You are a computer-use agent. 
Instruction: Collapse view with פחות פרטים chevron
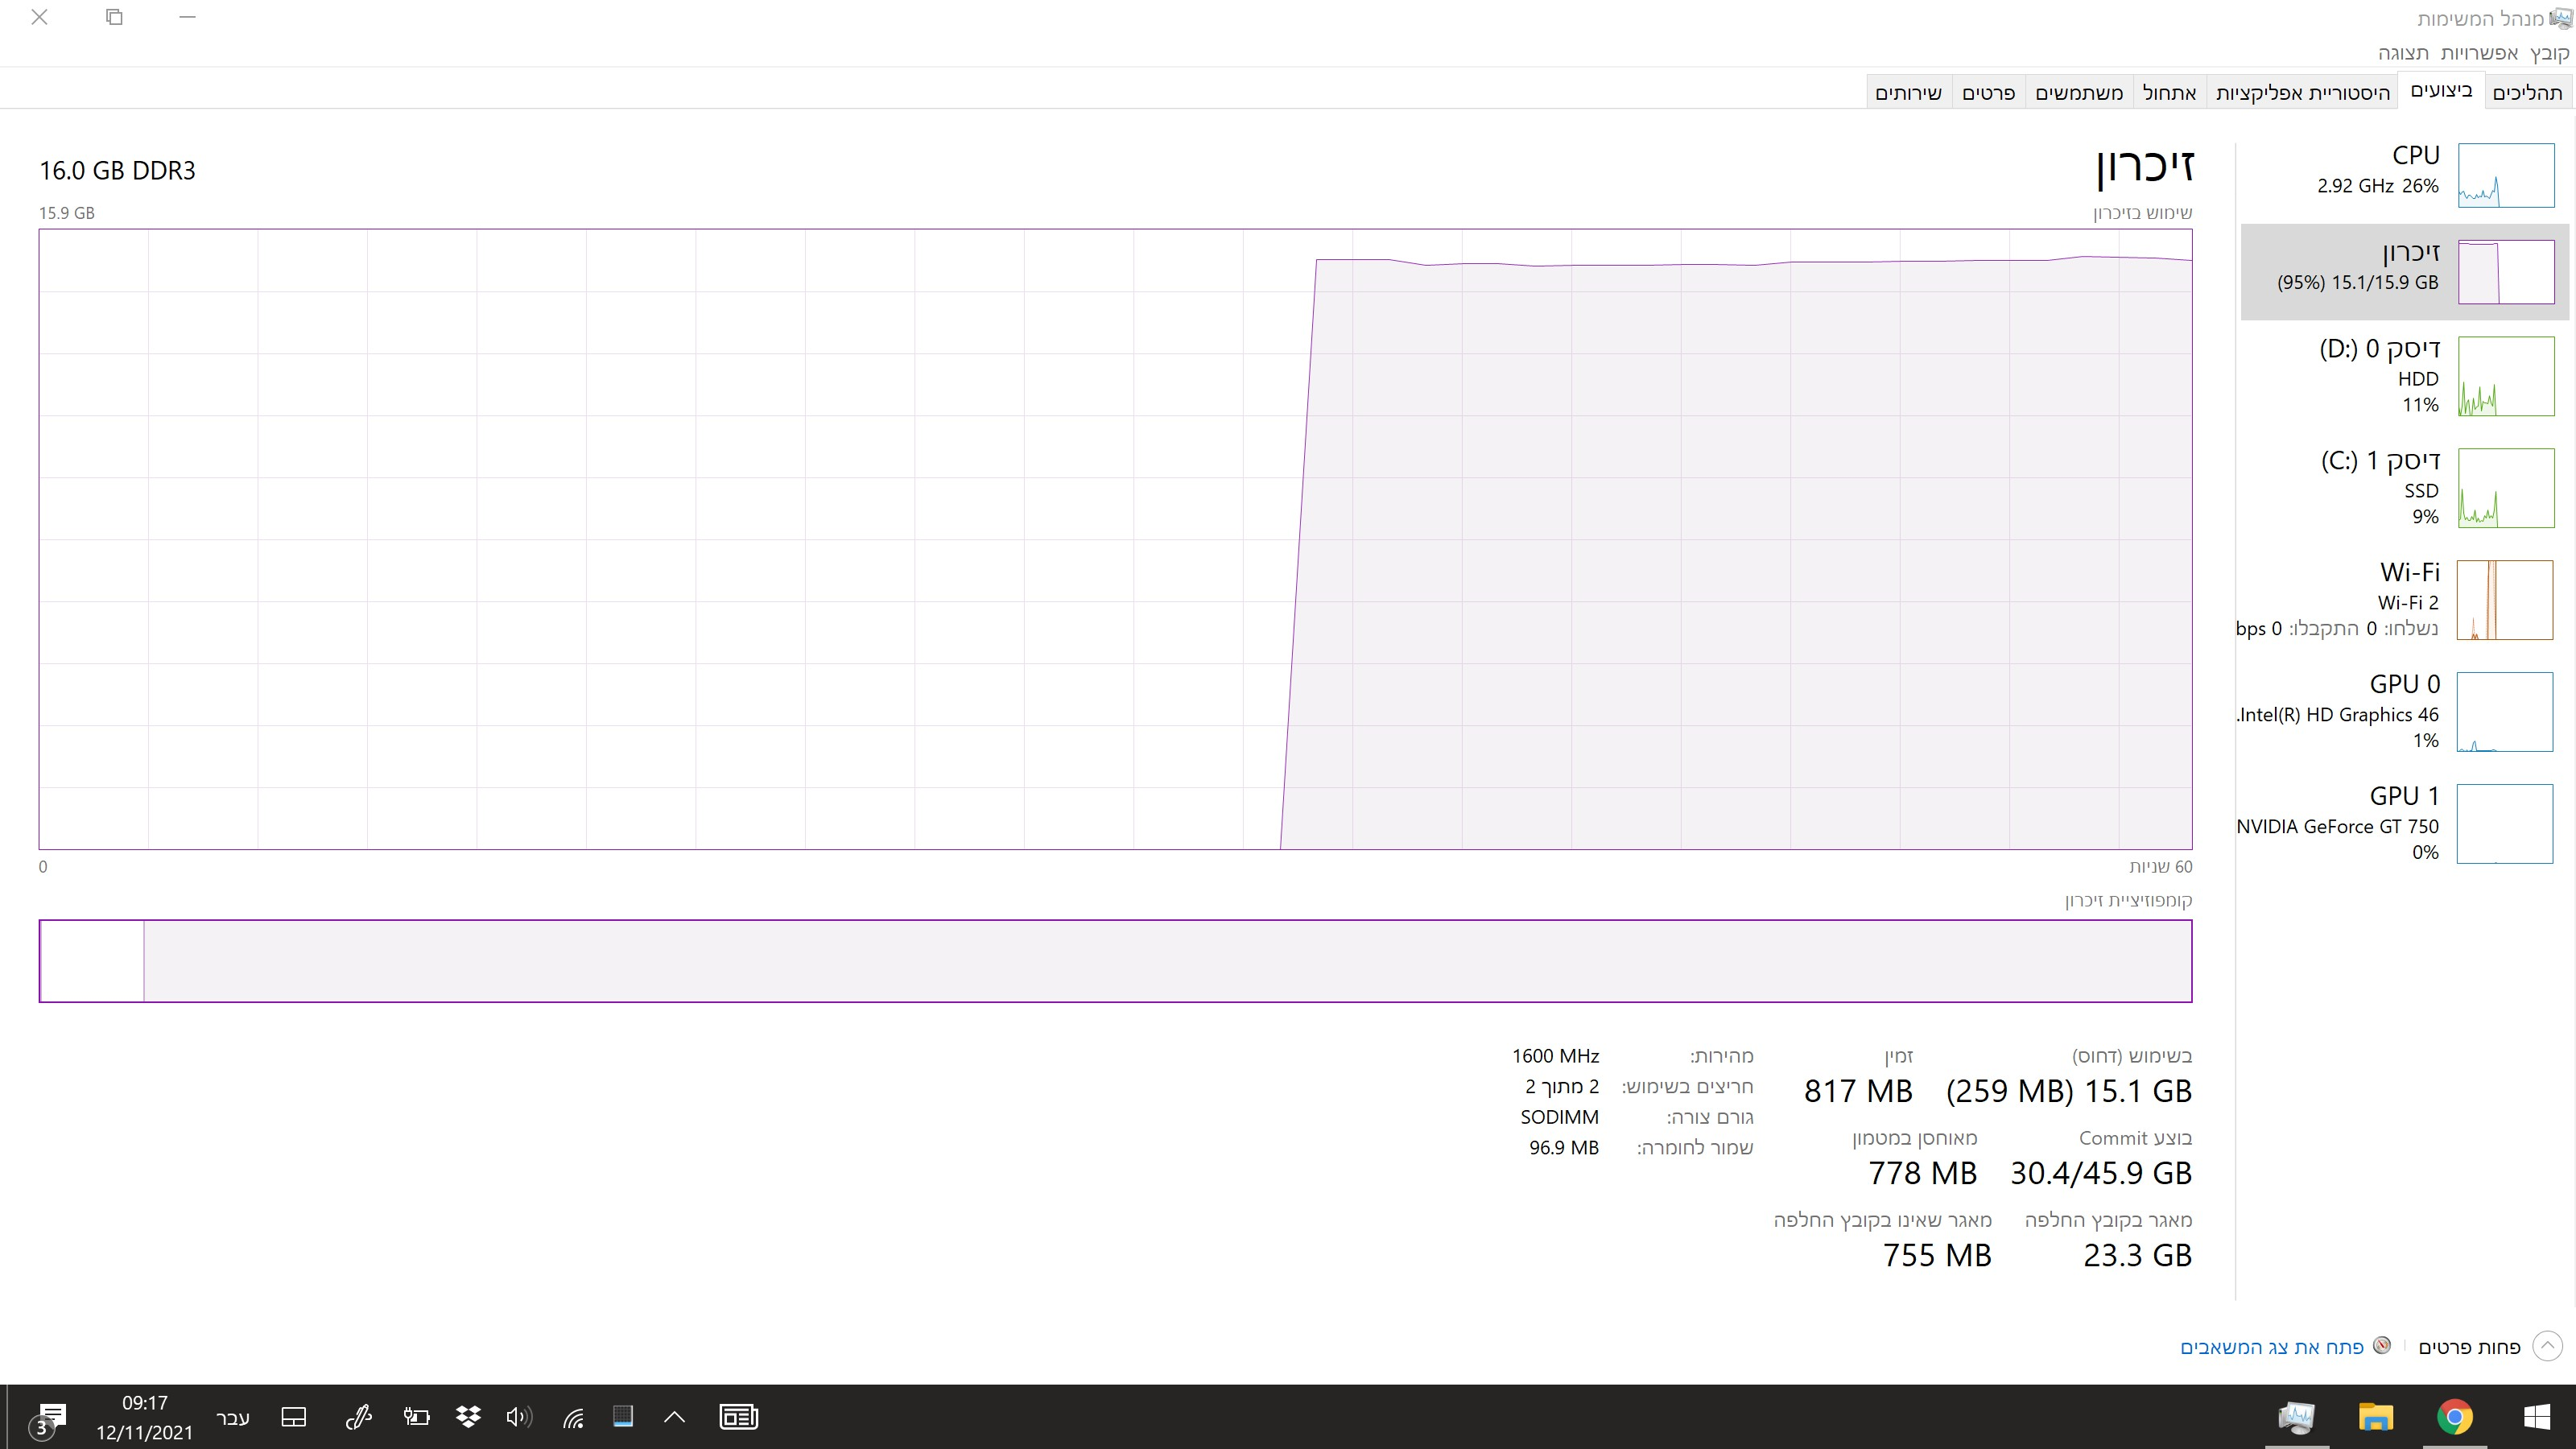point(2547,1347)
